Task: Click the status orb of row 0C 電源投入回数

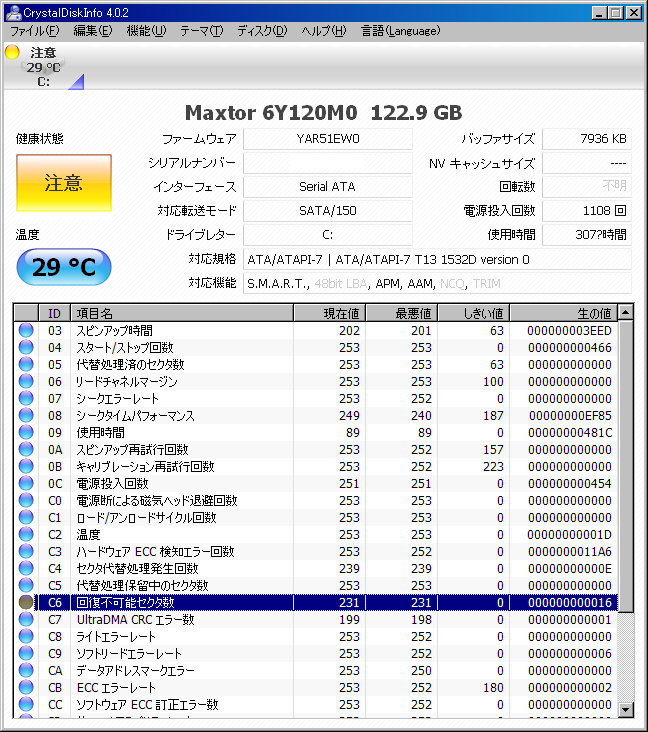Action: point(26,483)
